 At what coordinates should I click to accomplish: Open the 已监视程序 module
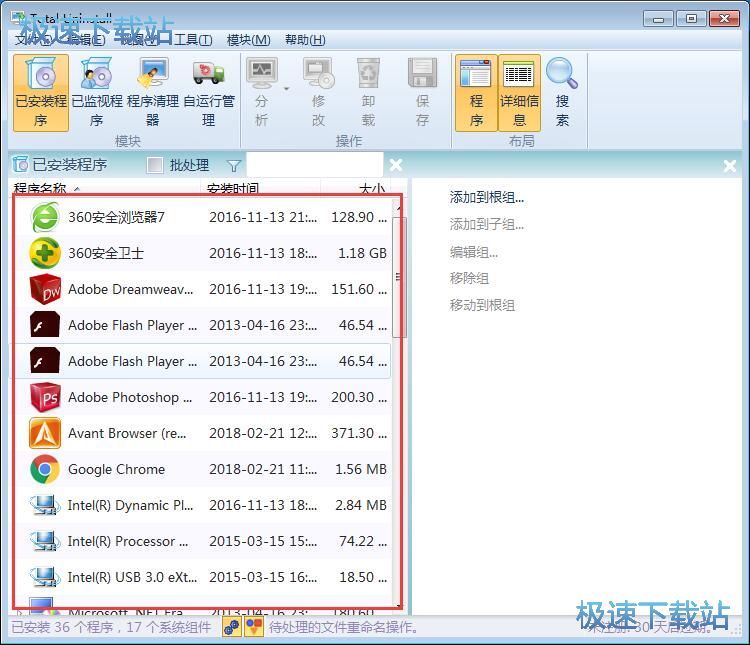click(97, 92)
